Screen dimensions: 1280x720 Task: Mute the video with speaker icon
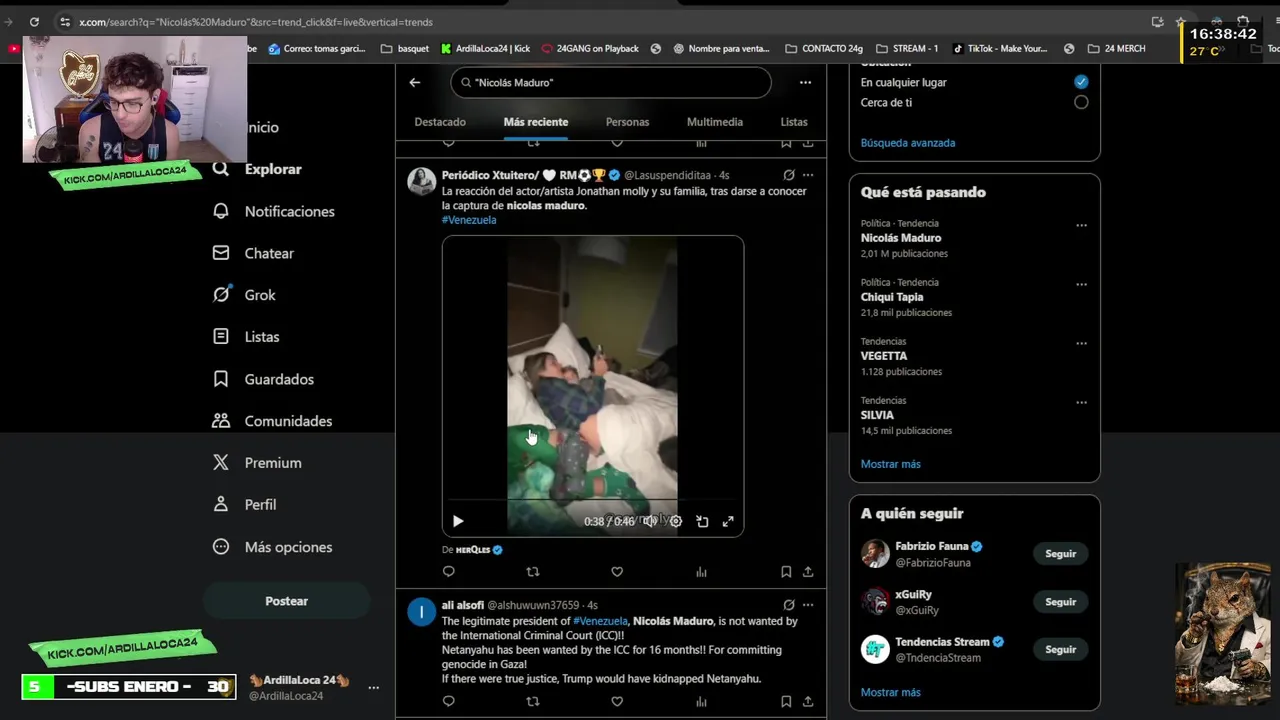click(649, 521)
